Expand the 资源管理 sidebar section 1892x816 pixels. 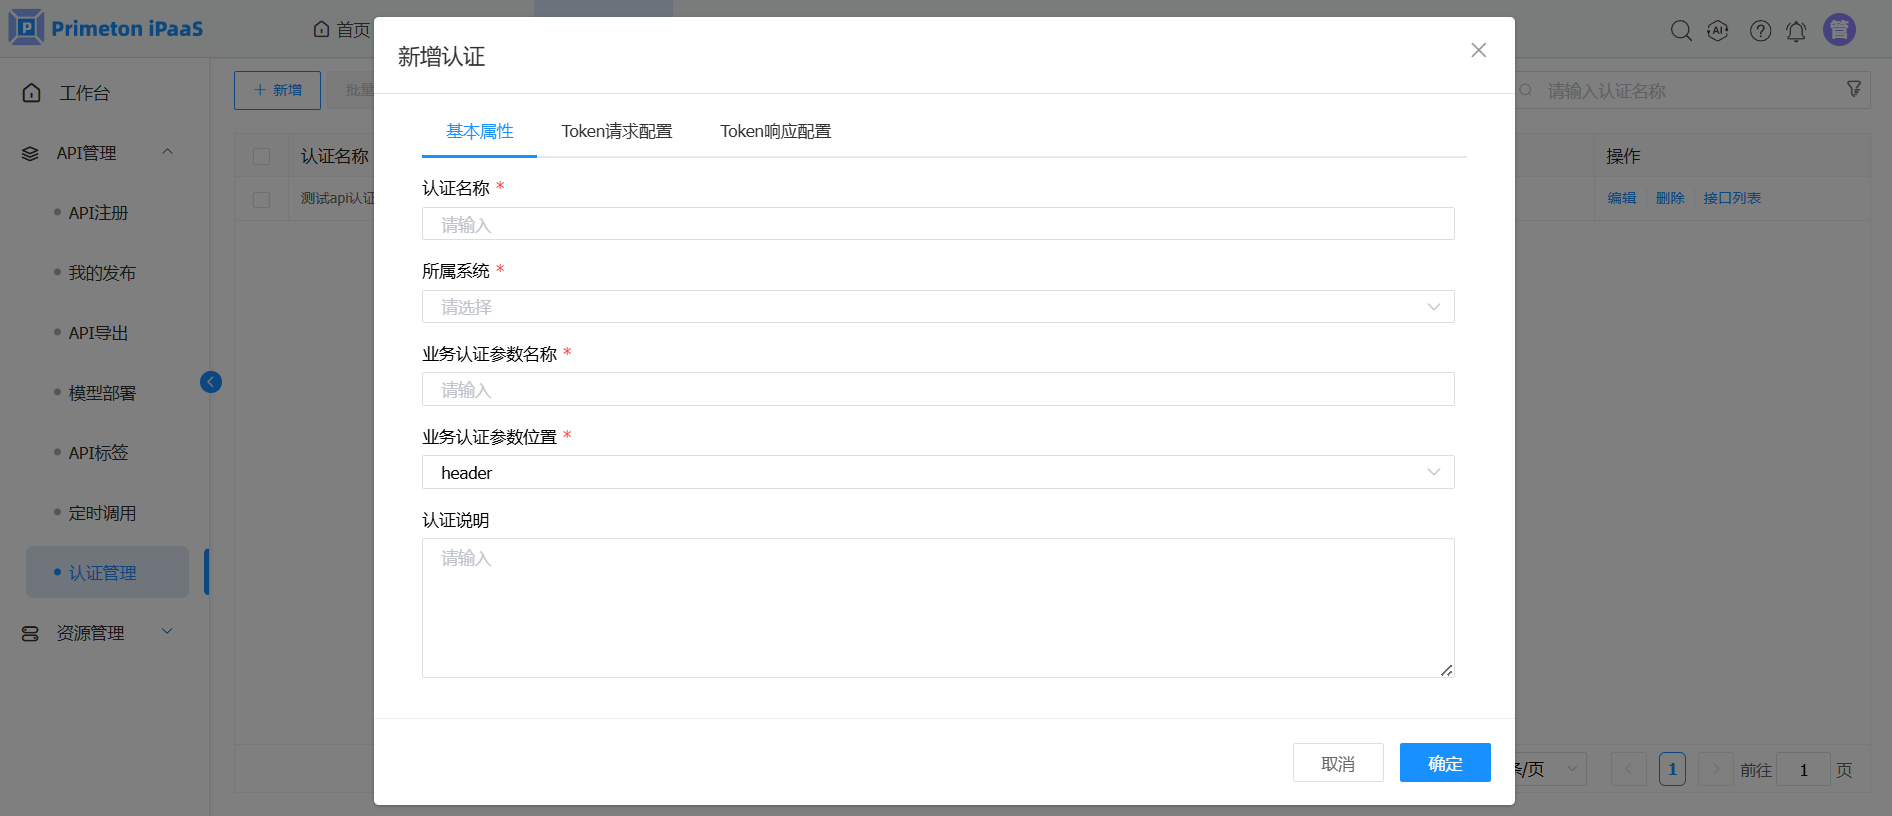(167, 632)
